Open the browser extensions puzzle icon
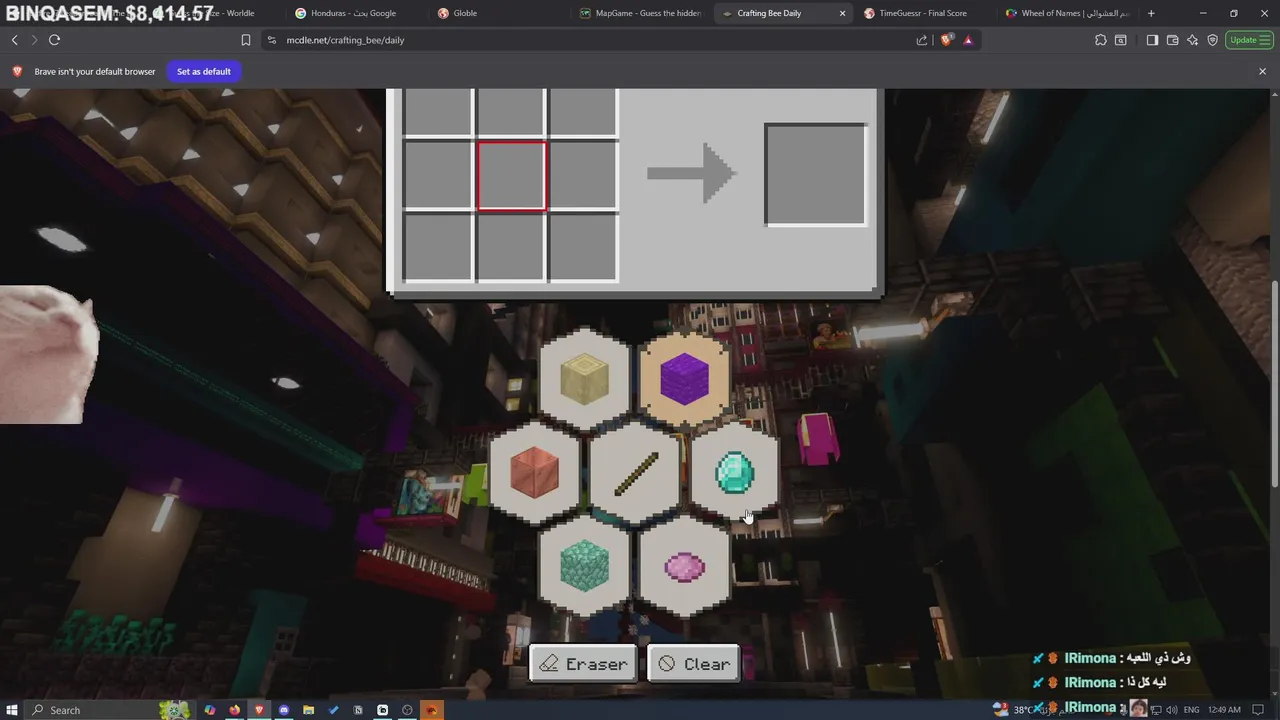Viewport: 1280px width, 720px height. 1100,40
